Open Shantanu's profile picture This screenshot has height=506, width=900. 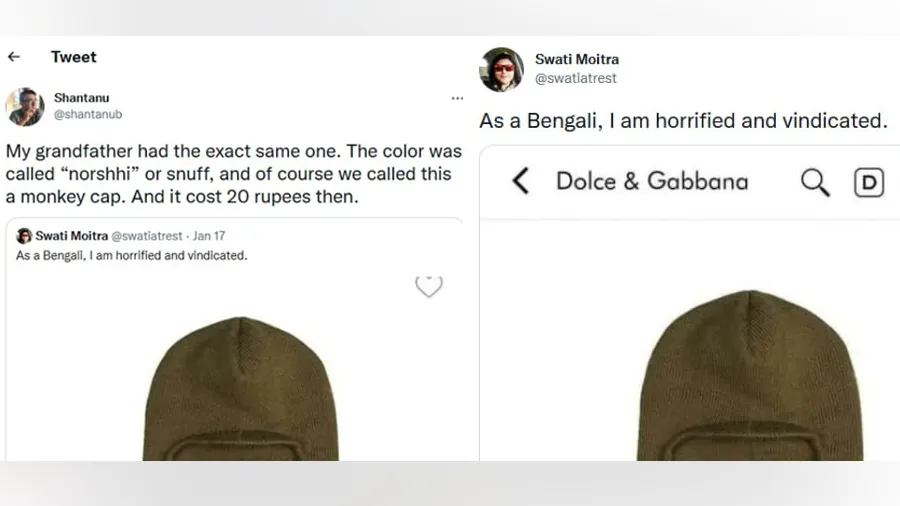coord(25,107)
